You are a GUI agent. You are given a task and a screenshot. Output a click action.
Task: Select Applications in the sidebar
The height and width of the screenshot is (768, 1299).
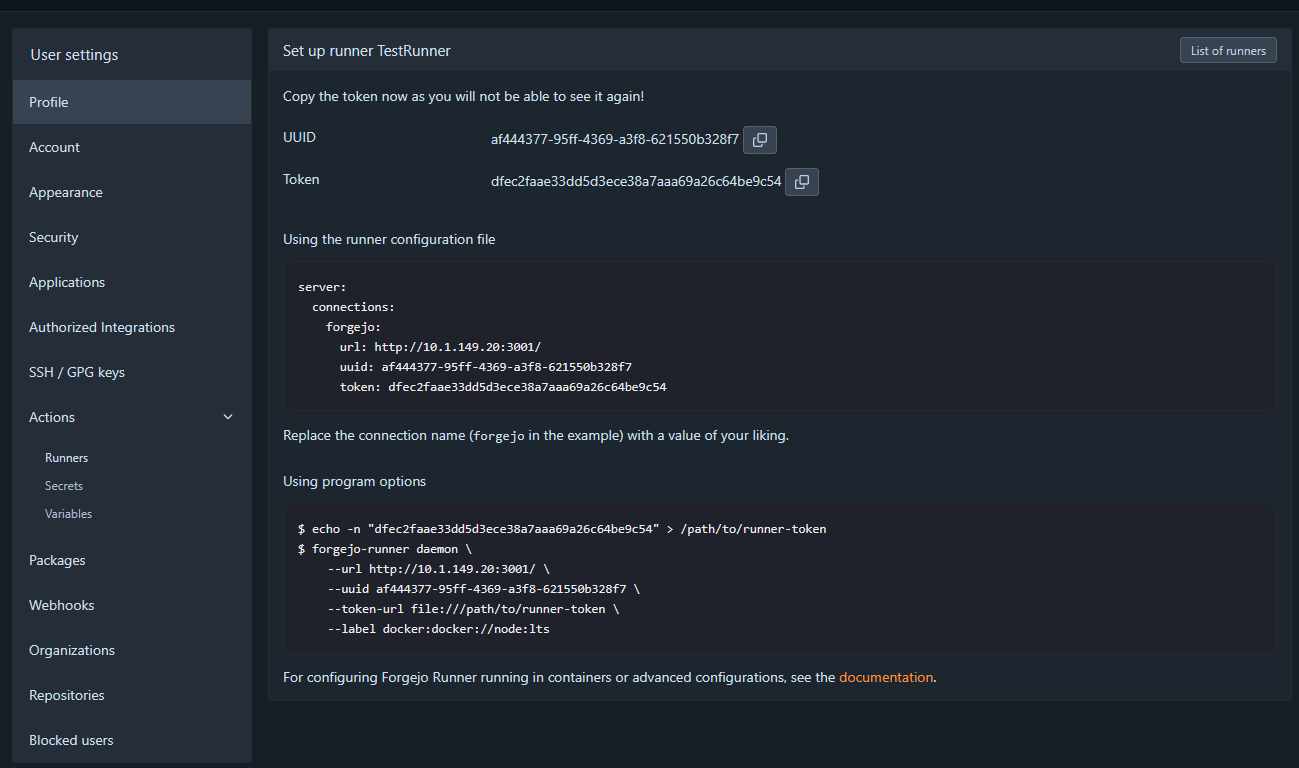tap(132, 282)
